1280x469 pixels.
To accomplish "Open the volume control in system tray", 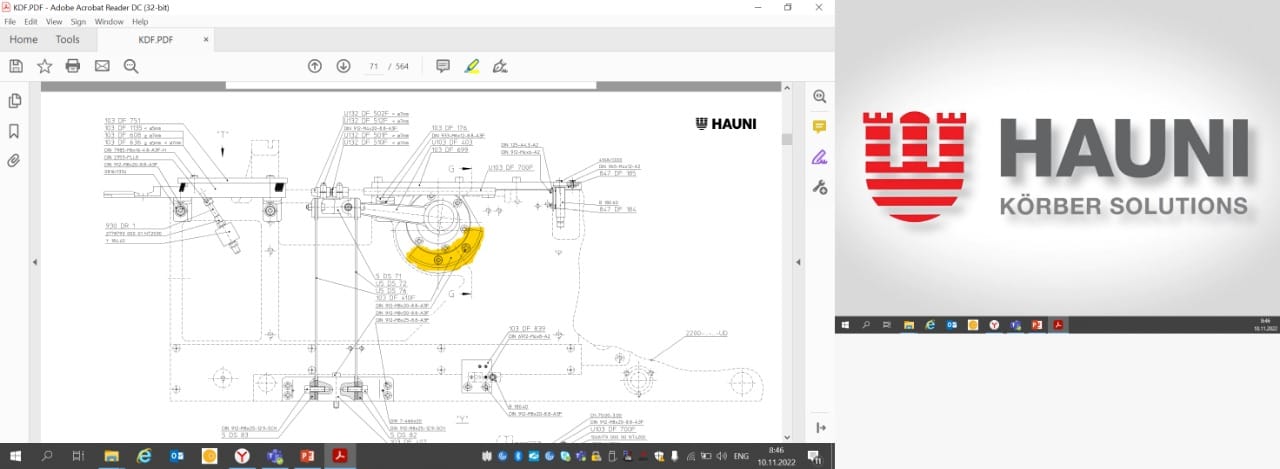I will point(724,456).
